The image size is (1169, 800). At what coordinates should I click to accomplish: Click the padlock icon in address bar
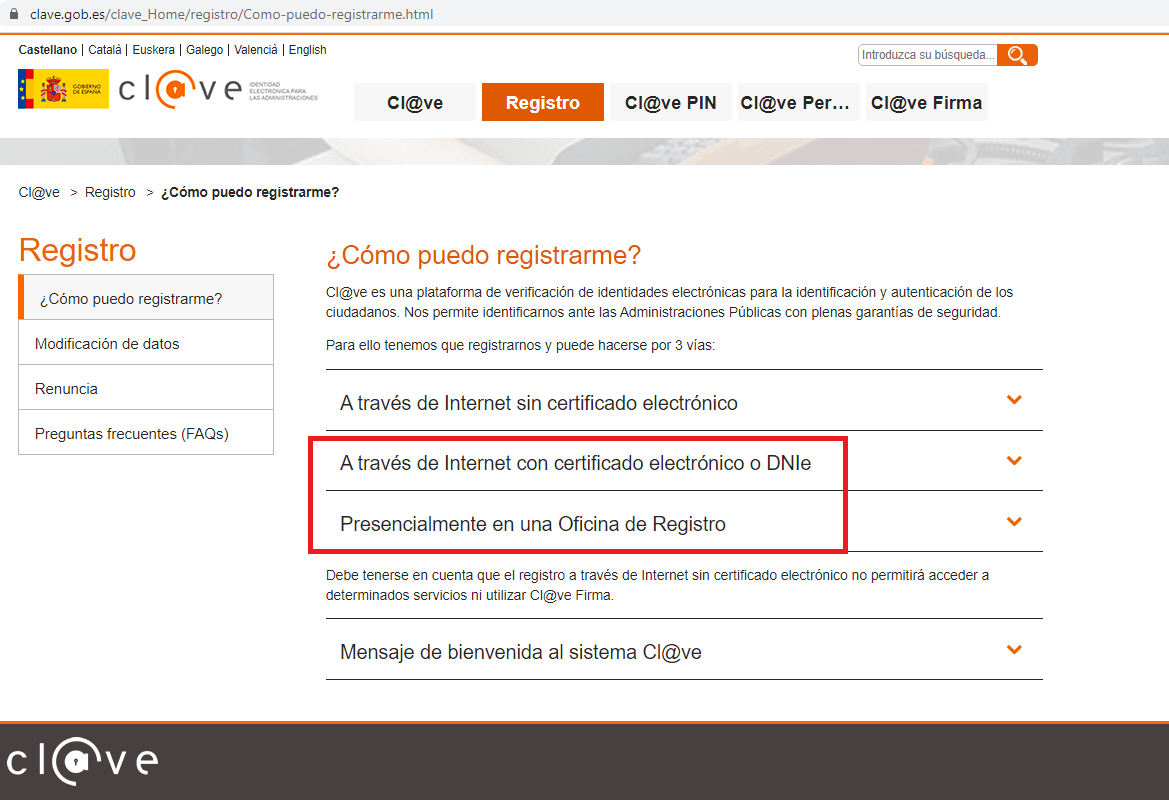click(14, 13)
